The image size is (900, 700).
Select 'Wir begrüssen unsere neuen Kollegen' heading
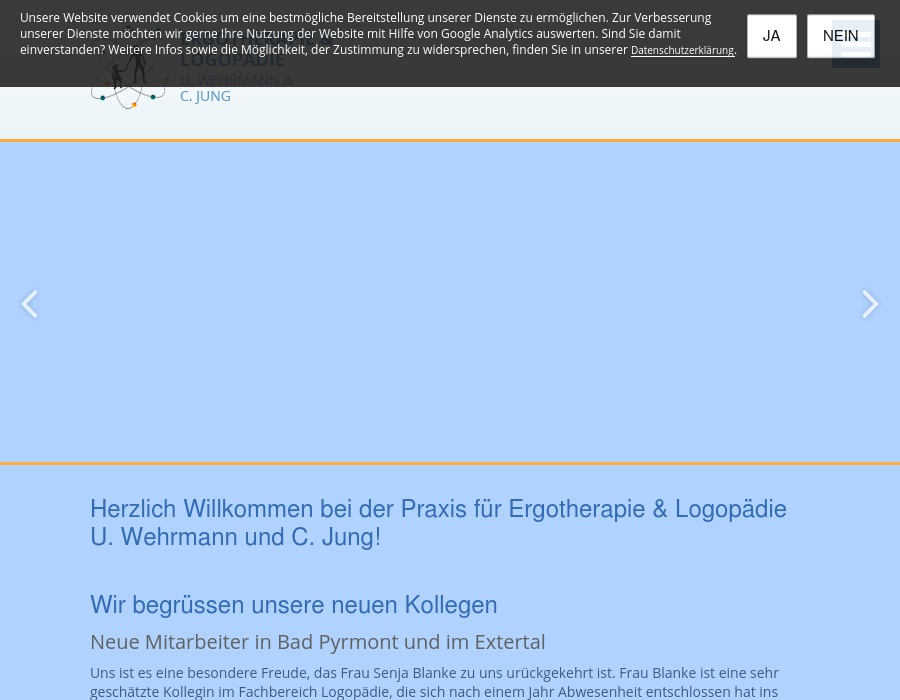293,605
